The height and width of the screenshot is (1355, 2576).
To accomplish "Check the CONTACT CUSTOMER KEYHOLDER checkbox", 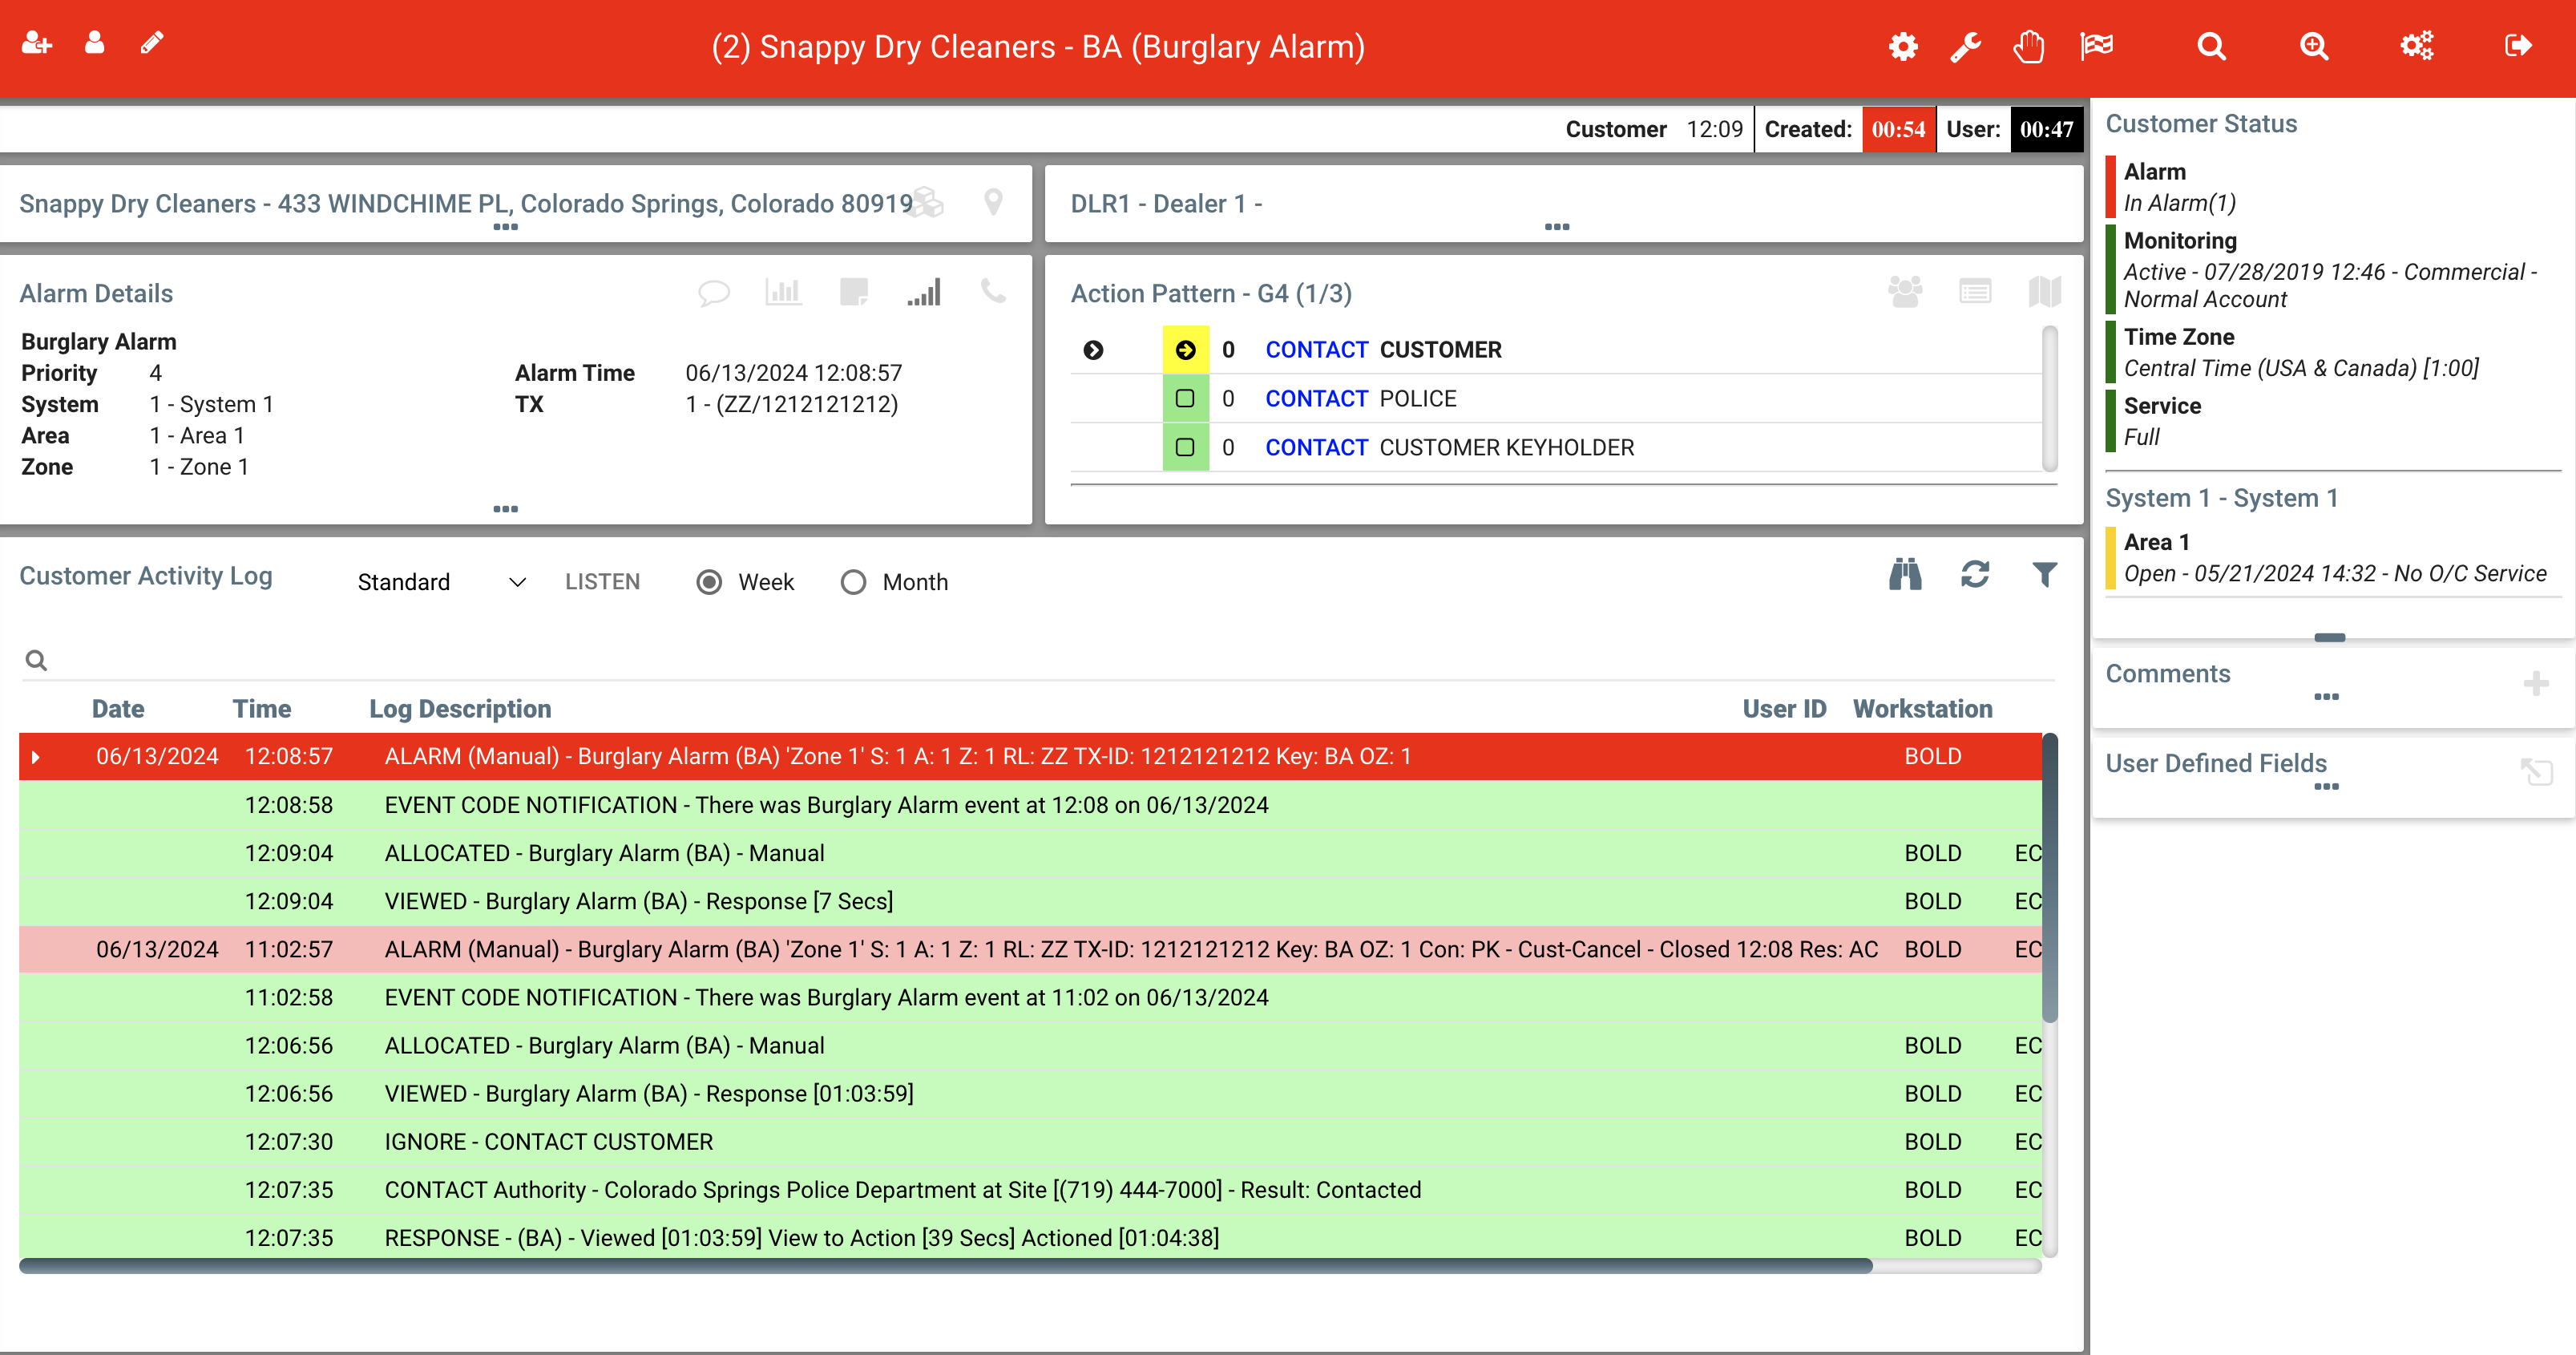I will [x=1185, y=448].
